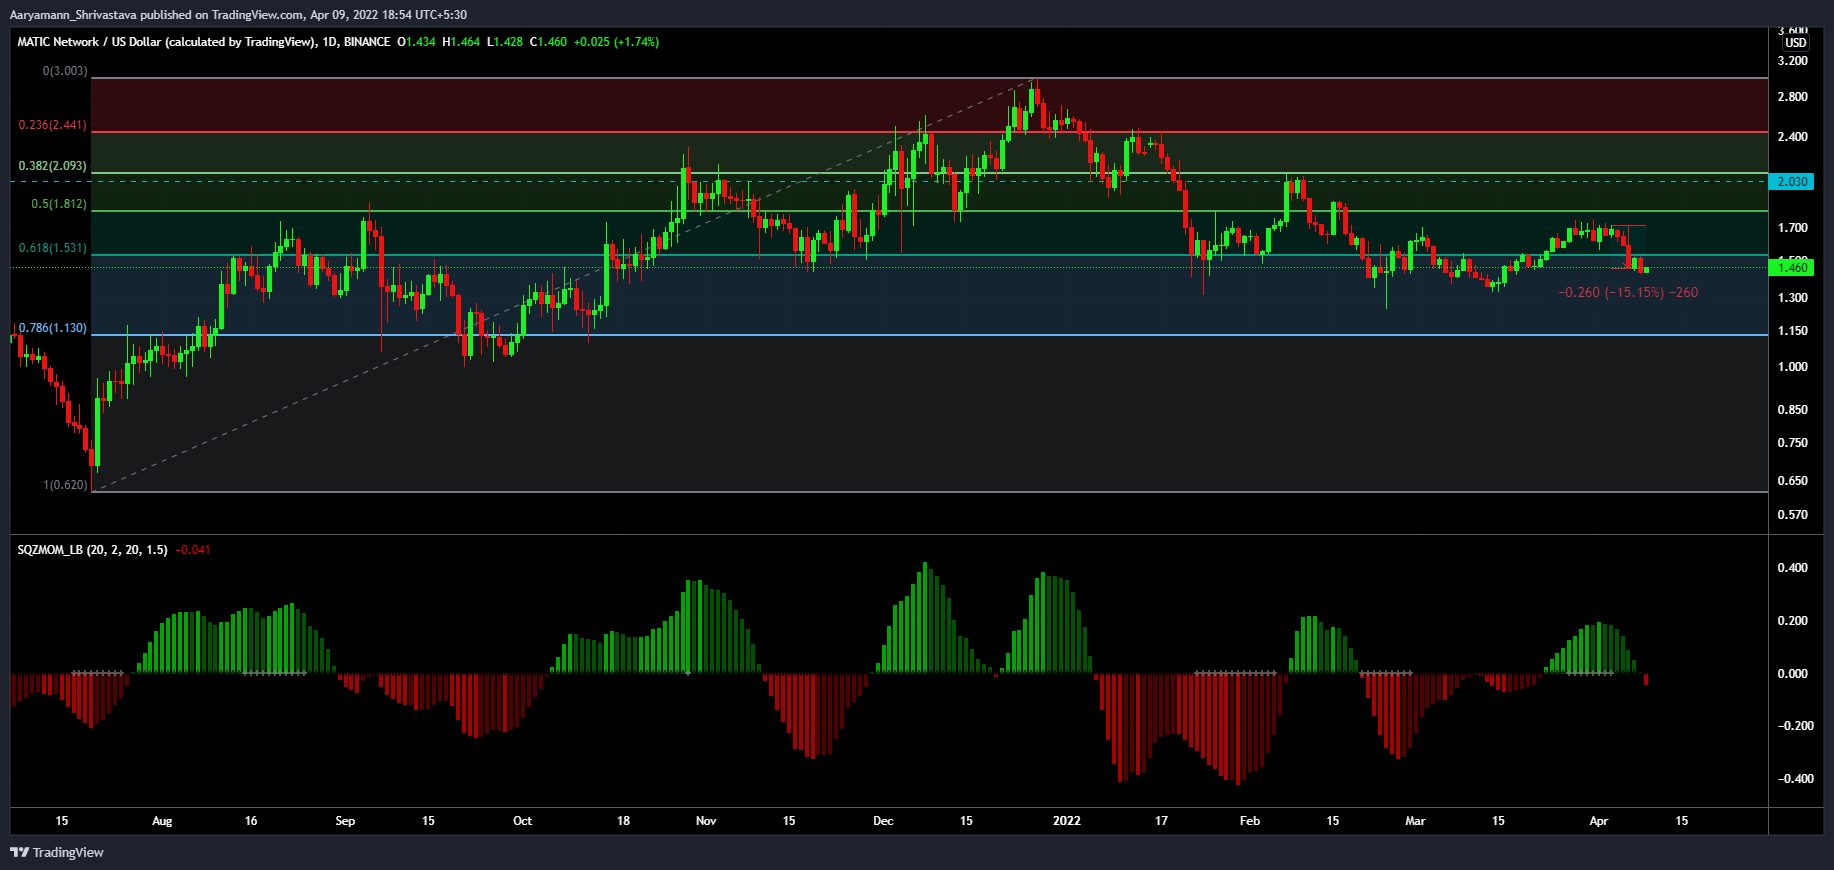Click the USD currency badge on price axis
The height and width of the screenshot is (870, 1834).
1796,43
